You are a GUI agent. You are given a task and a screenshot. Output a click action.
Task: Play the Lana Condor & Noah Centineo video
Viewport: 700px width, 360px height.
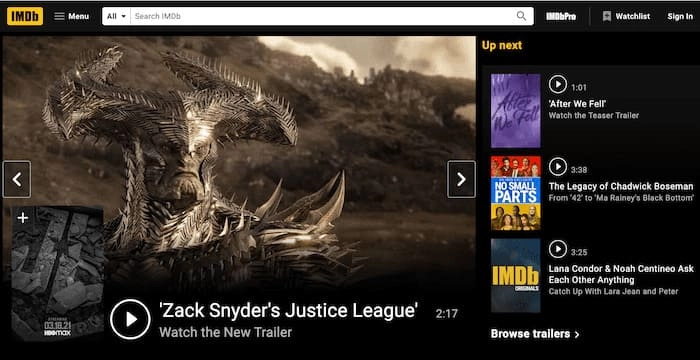point(558,249)
